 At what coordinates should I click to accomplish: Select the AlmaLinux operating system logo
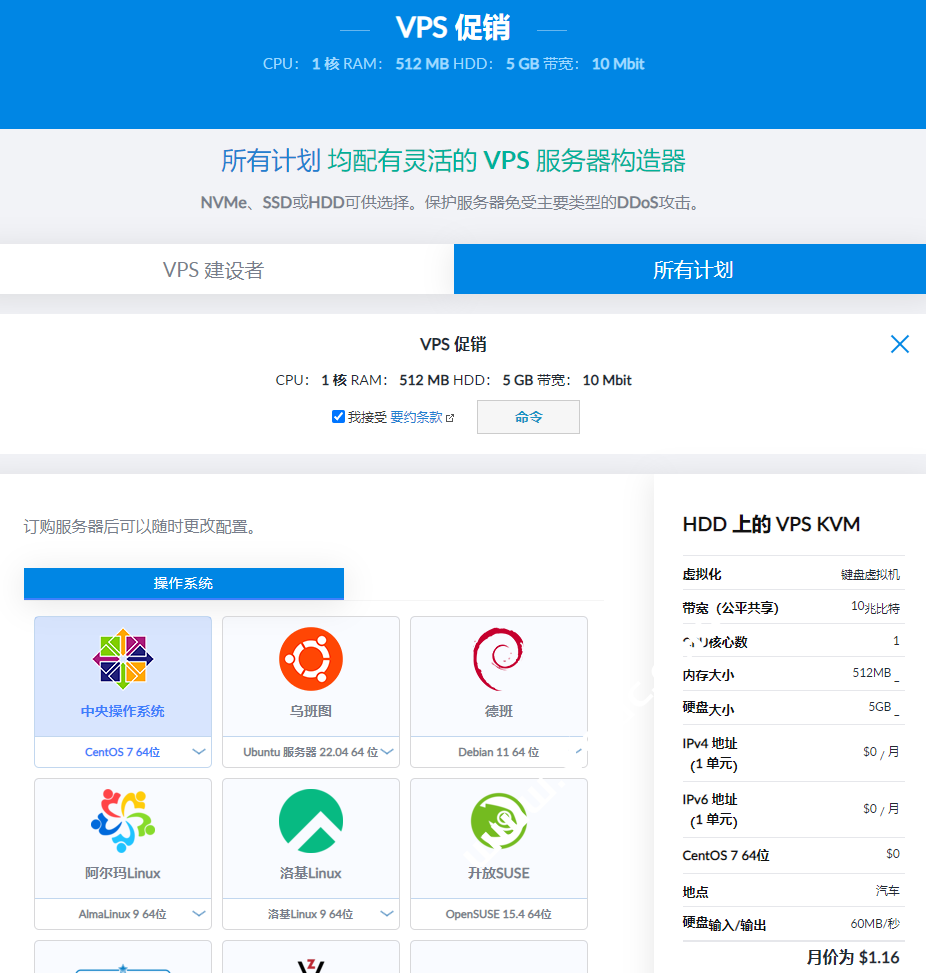(x=122, y=820)
